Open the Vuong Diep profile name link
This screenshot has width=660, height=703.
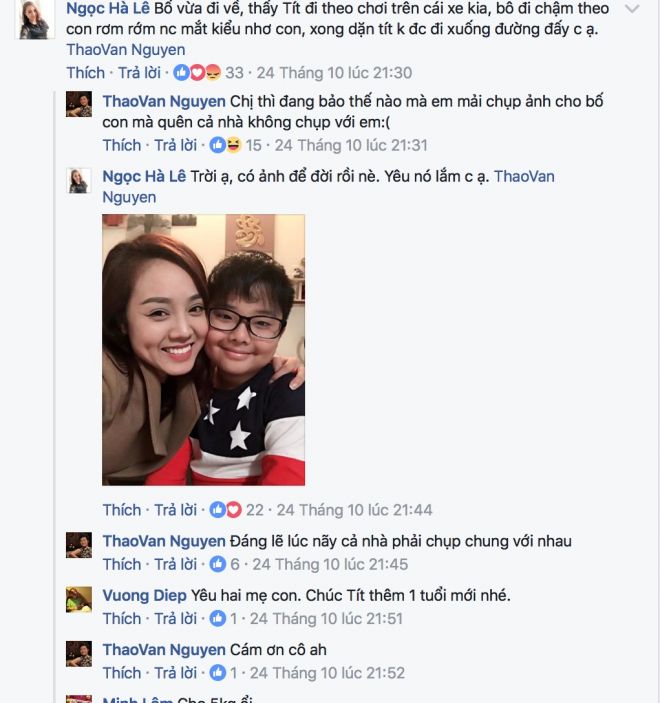(144, 596)
